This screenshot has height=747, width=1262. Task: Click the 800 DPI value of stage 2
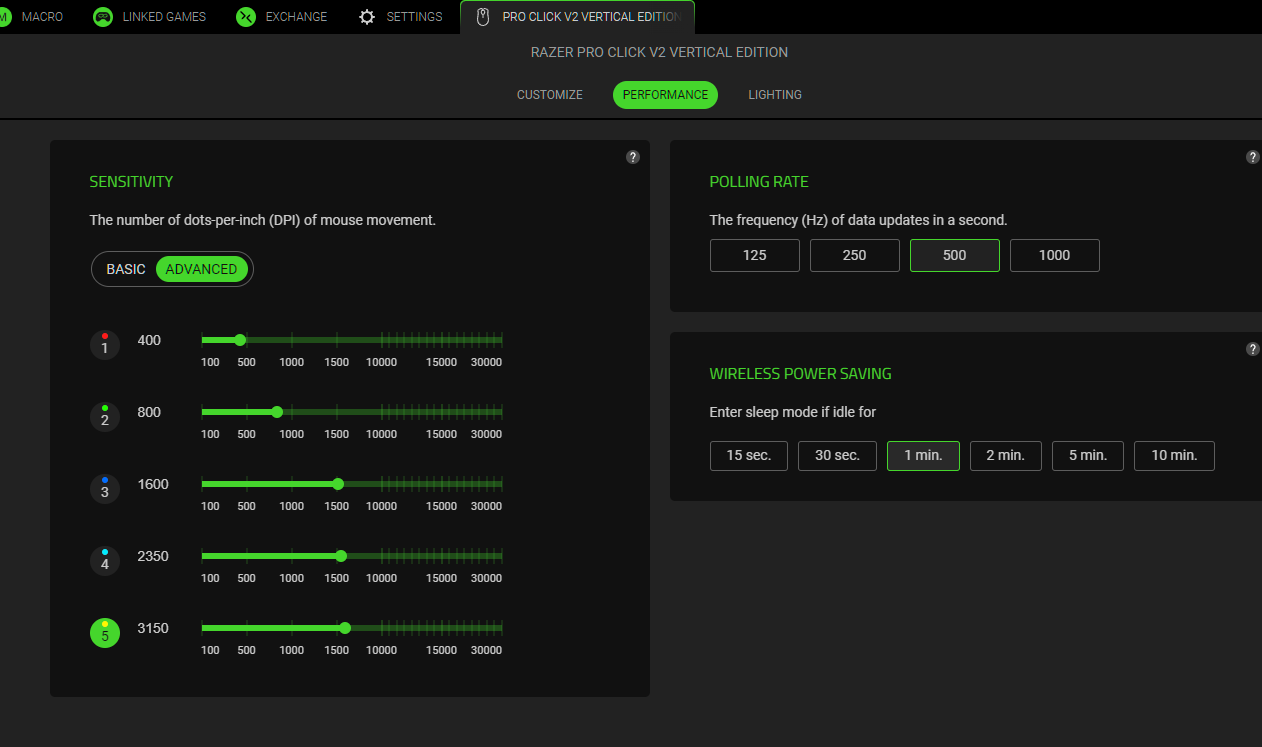149,412
